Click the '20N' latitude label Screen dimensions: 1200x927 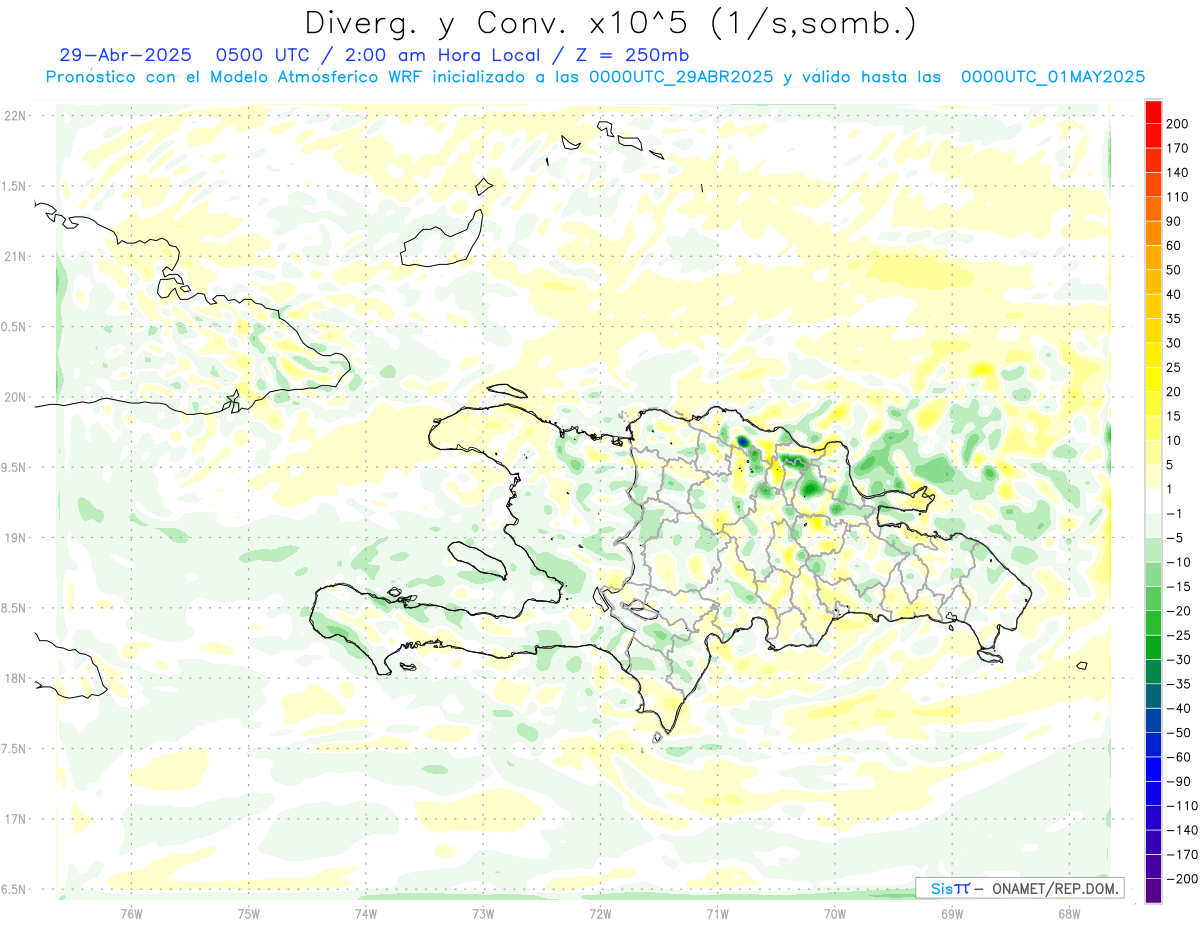coord(14,397)
